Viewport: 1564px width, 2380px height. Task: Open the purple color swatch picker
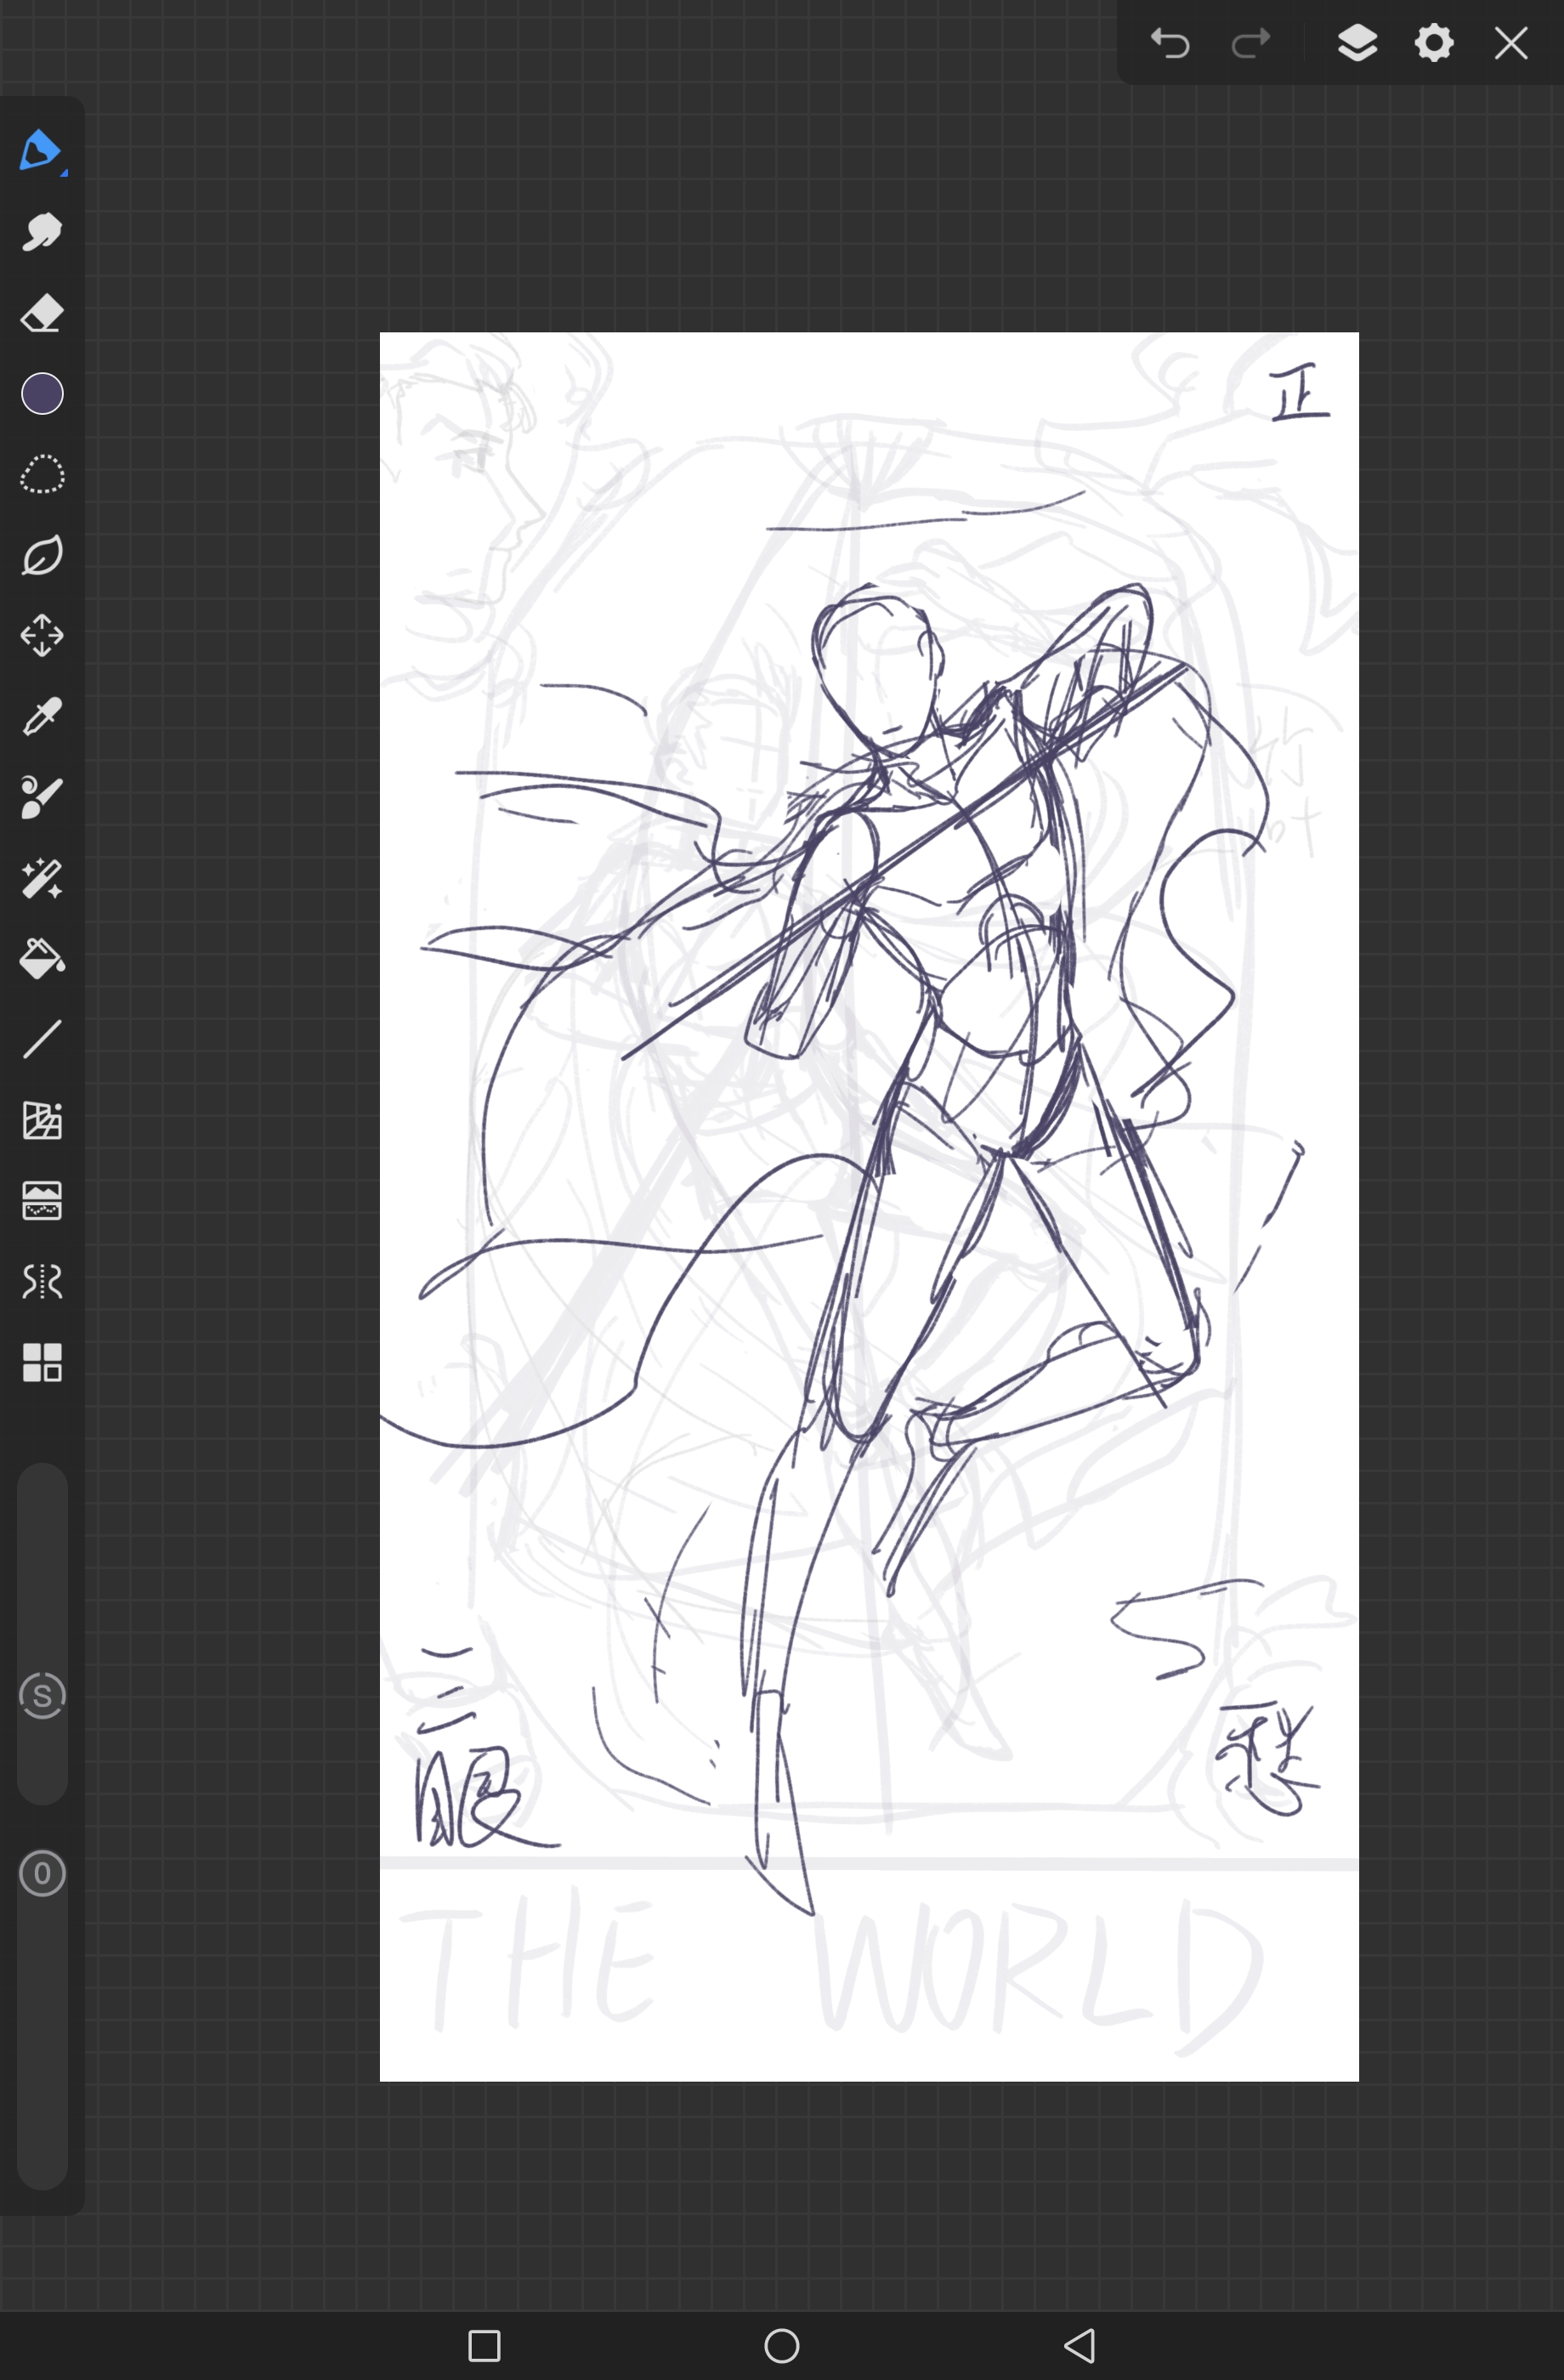pos(42,394)
